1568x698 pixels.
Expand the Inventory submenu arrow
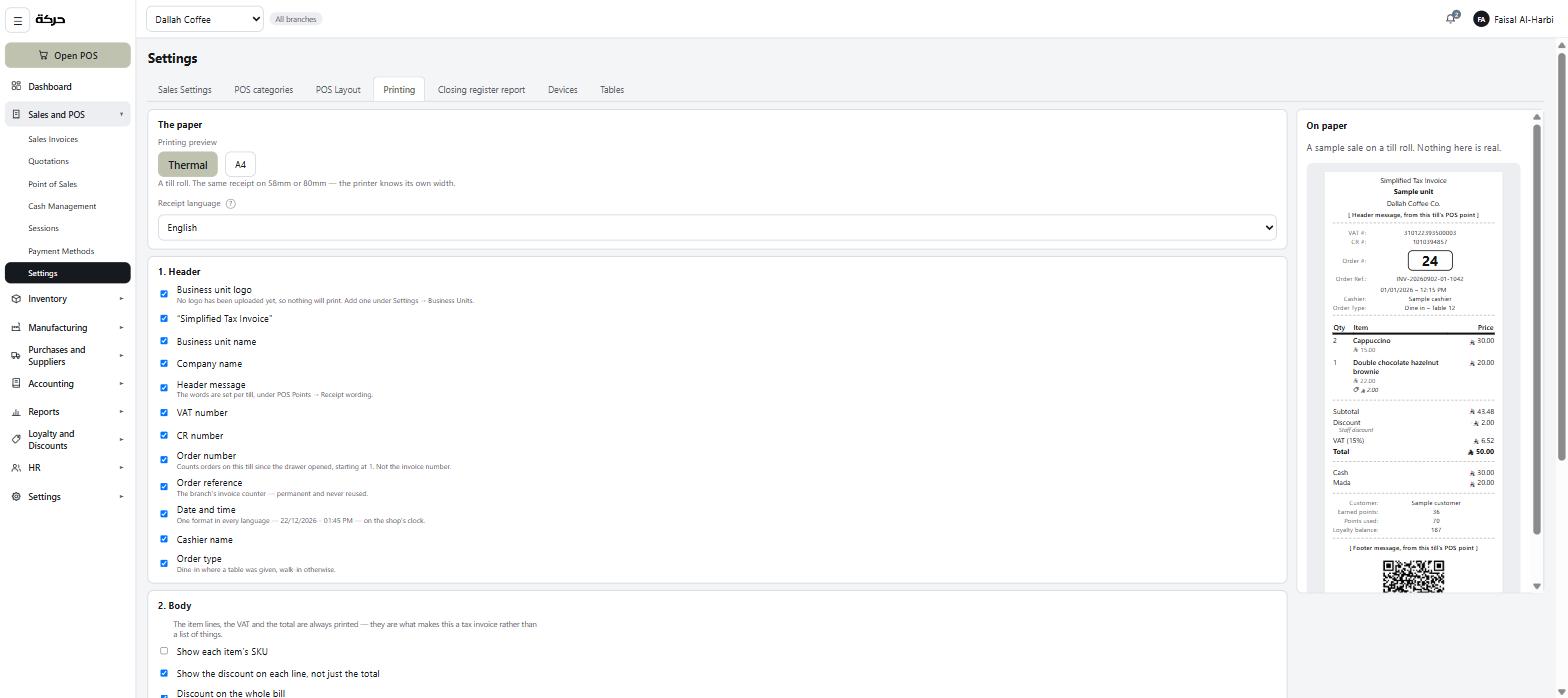121,299
